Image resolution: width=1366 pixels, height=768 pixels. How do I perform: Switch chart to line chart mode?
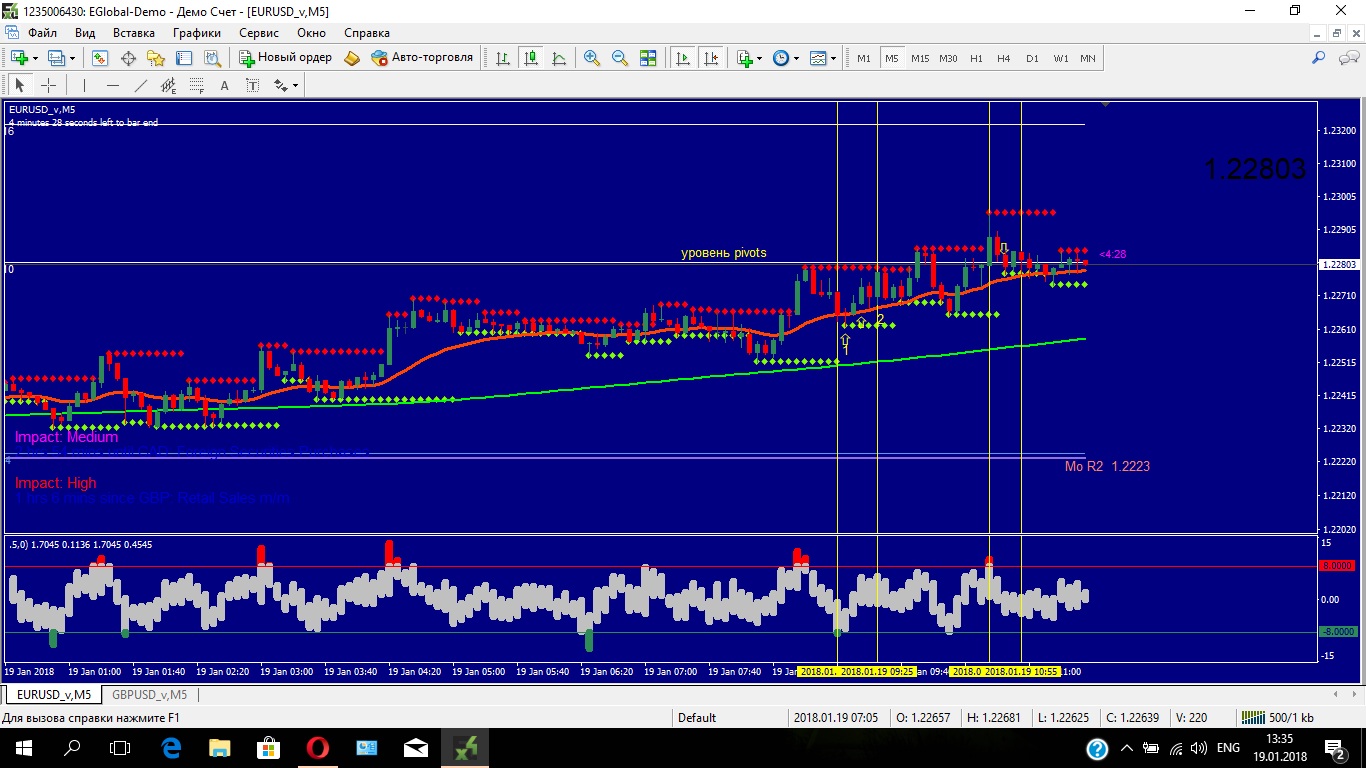(558, 58)
